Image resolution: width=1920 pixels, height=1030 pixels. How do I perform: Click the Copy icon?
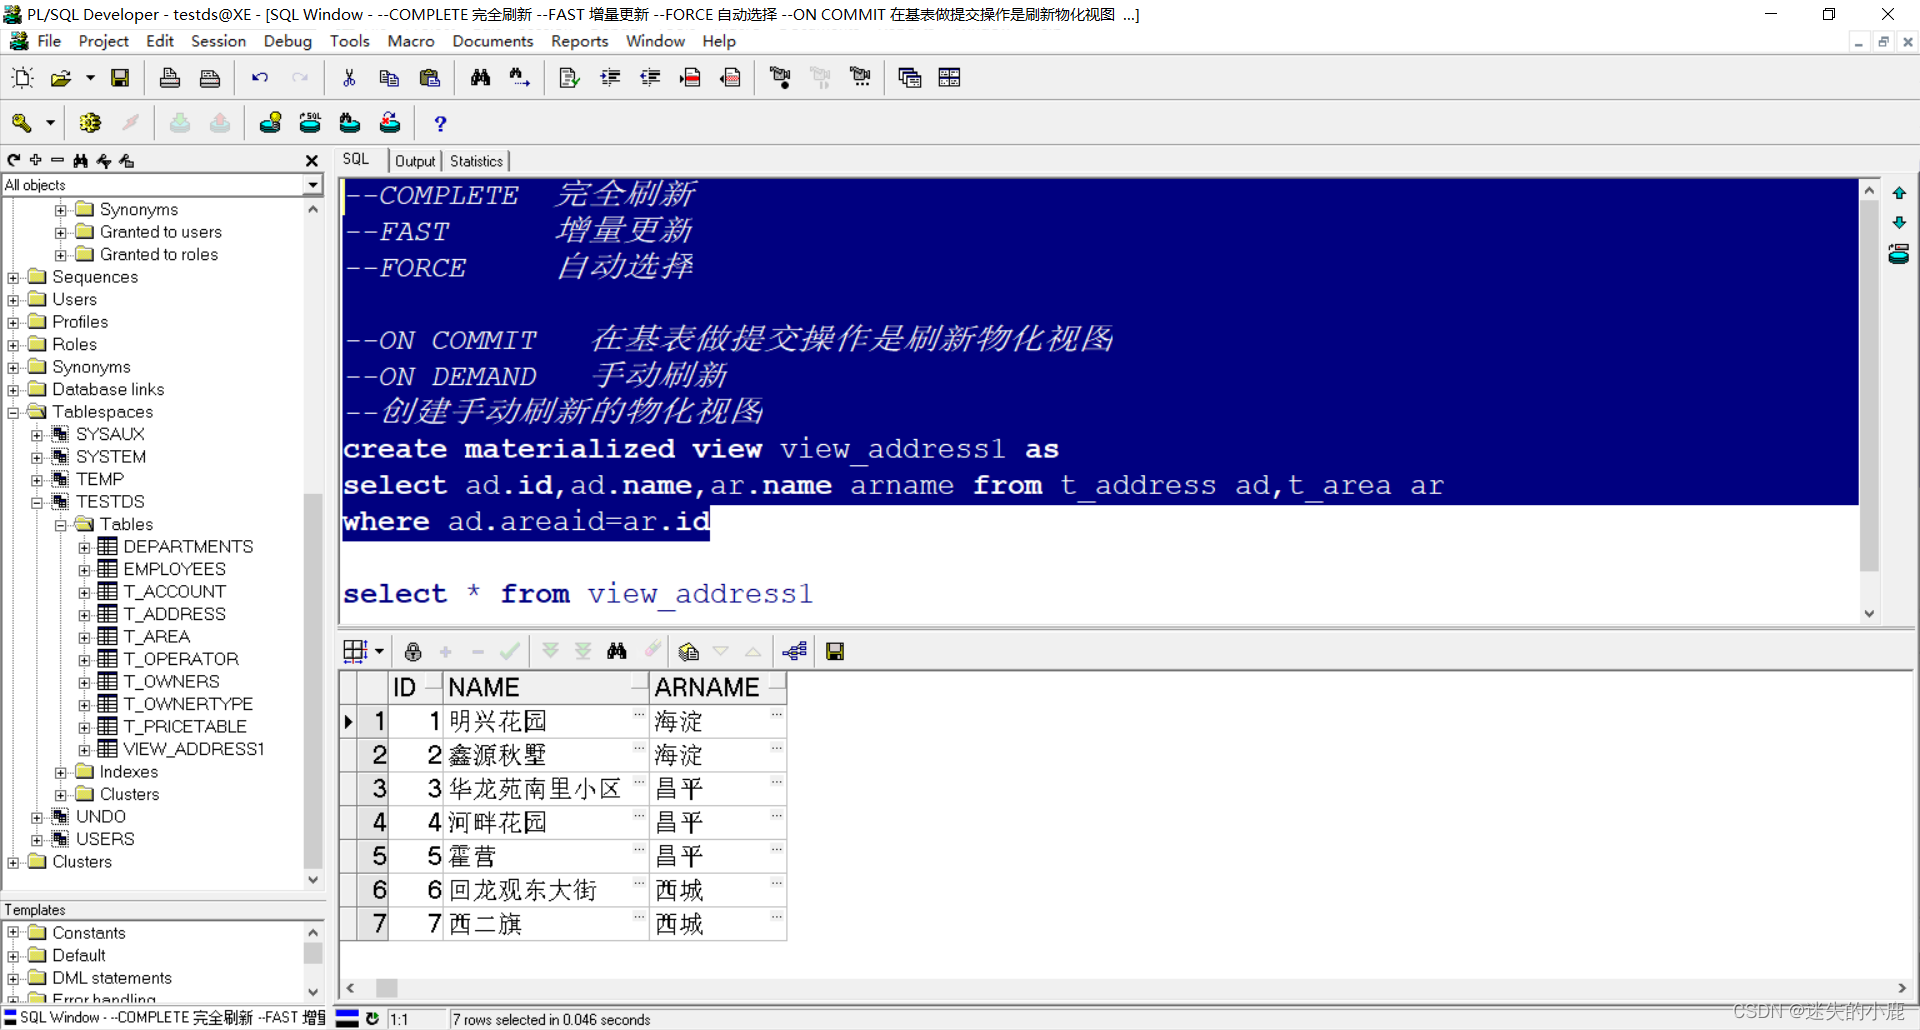coord(389,78)
